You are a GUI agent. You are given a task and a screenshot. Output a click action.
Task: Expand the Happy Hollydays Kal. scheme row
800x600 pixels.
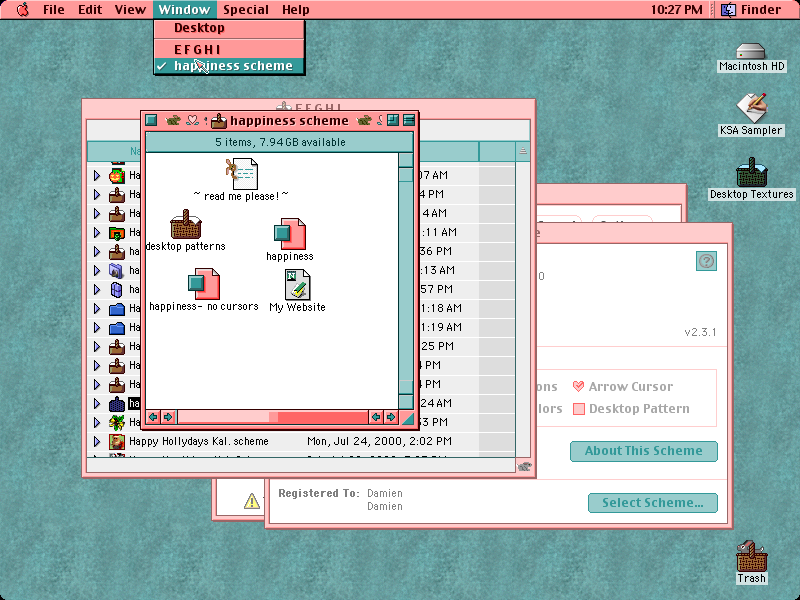(x=97, y=441)
